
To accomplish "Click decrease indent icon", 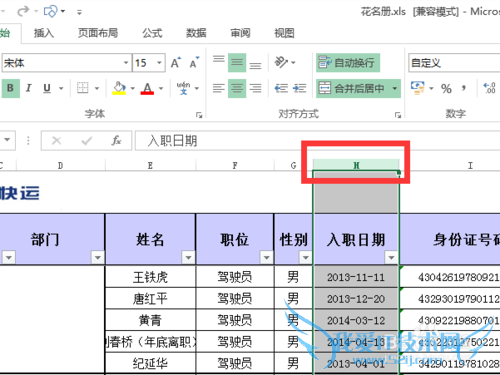I will 281,88.
